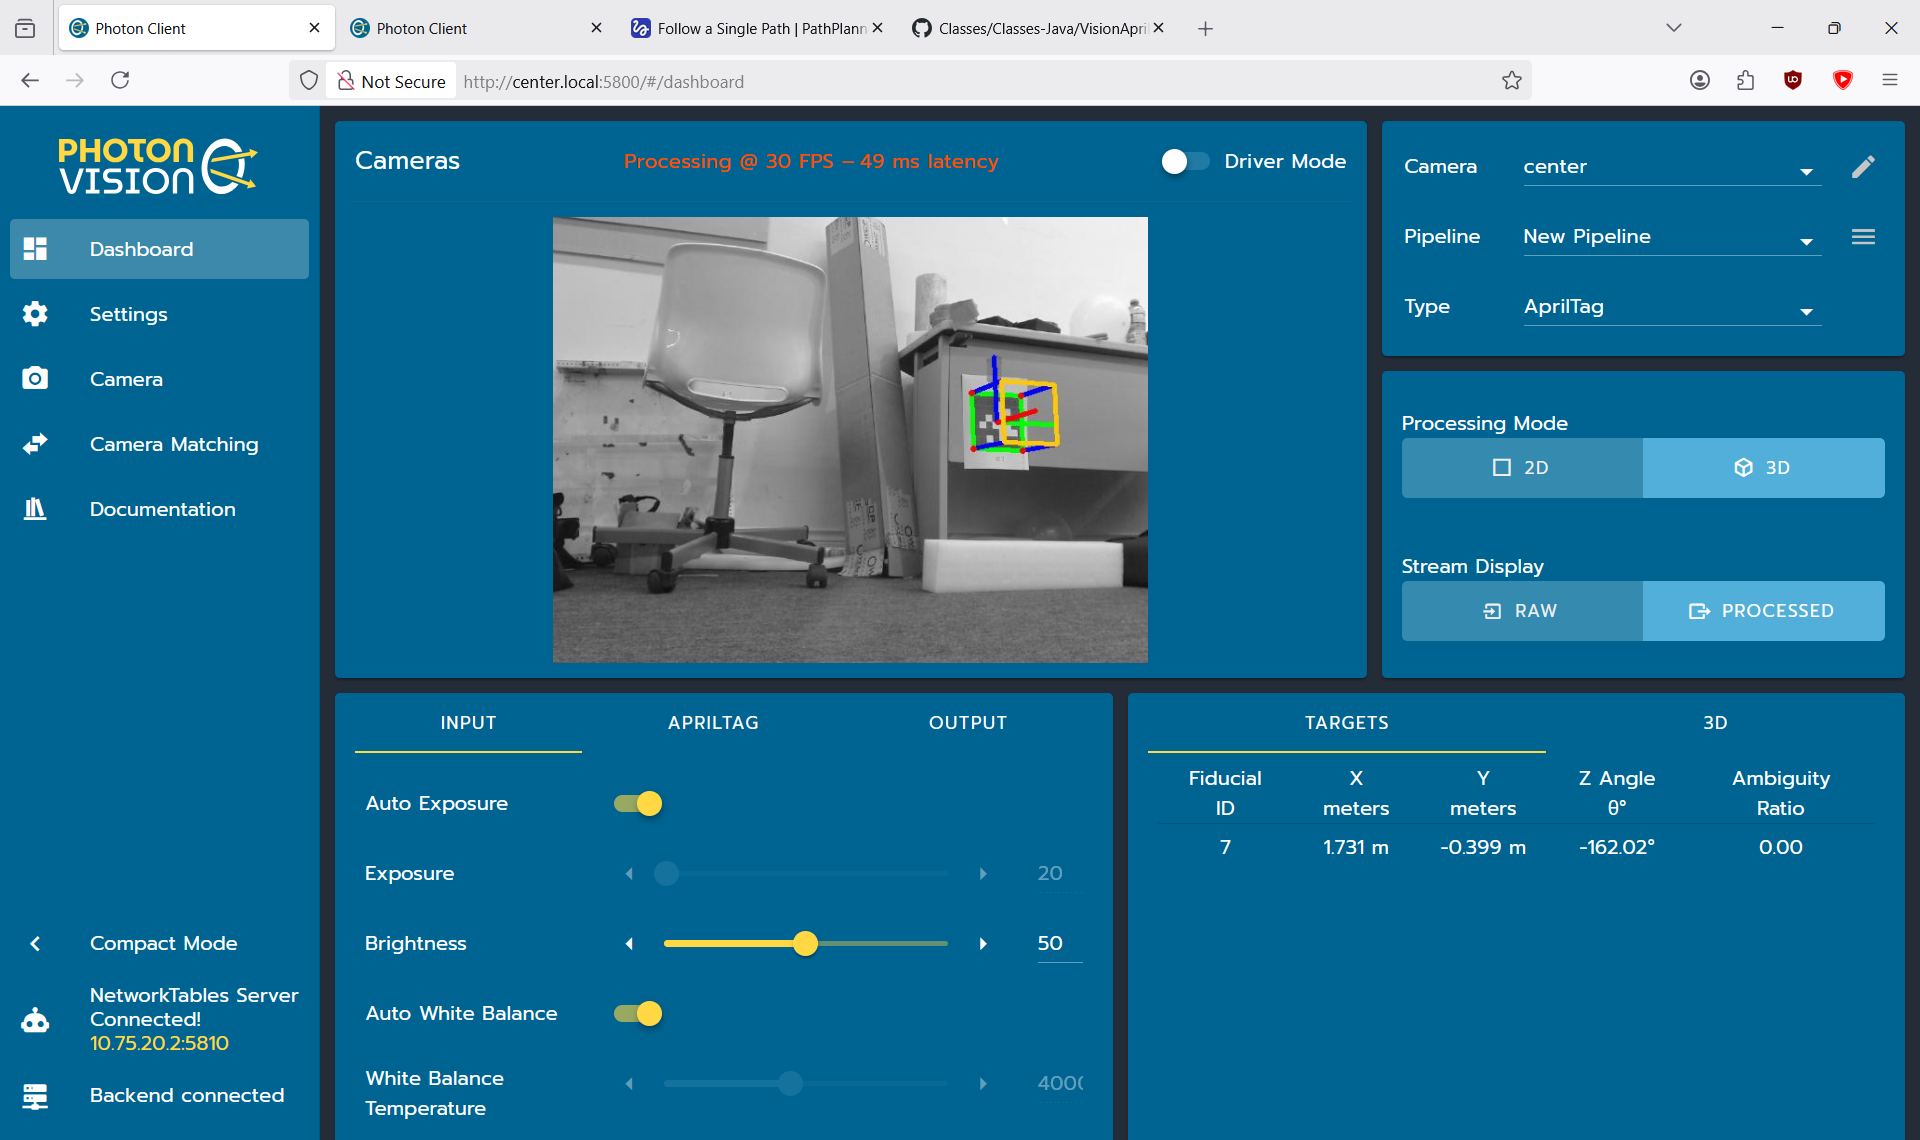Switch to the APRILTAG tab
The width and height of the screenshot is (1920, 1140).
pyautogui.click(x=713, y=723)
